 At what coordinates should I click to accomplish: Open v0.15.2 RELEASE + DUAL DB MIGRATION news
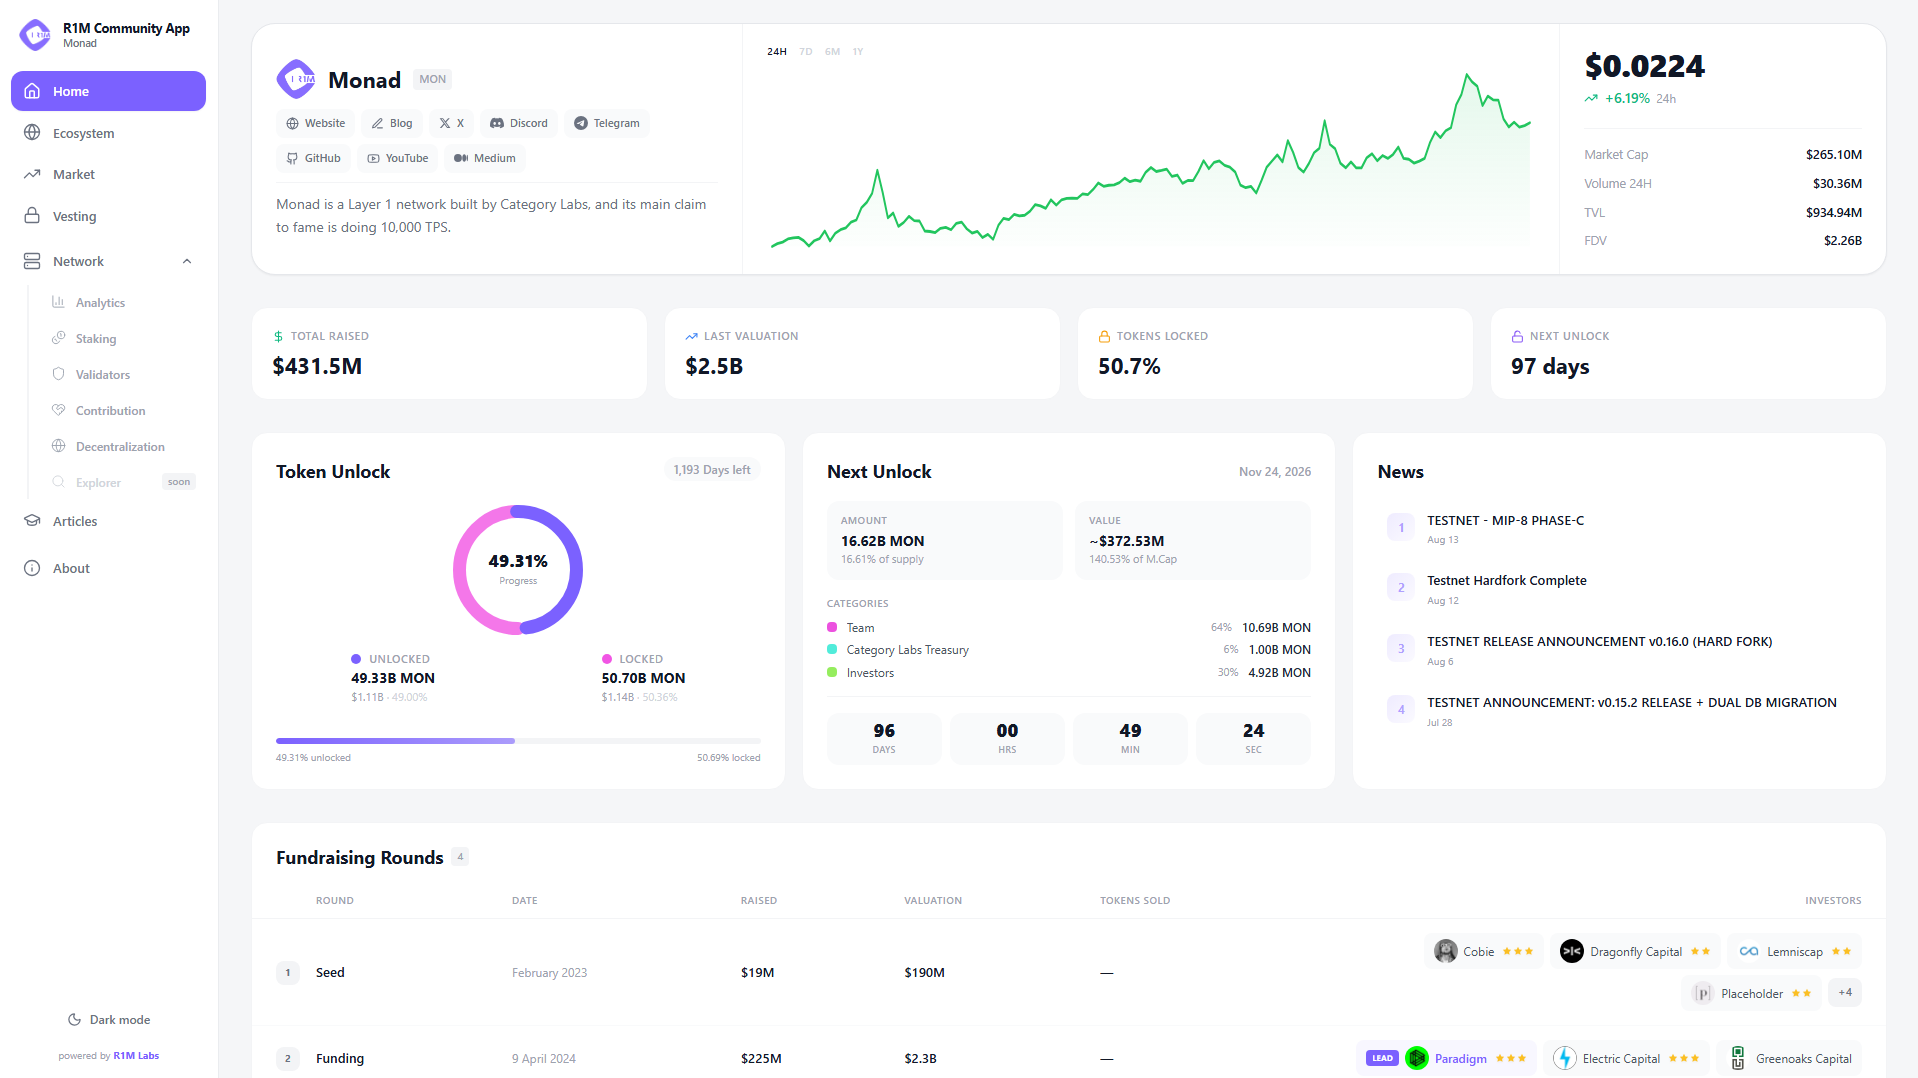pyautogui.click(x=1631, y=703)
